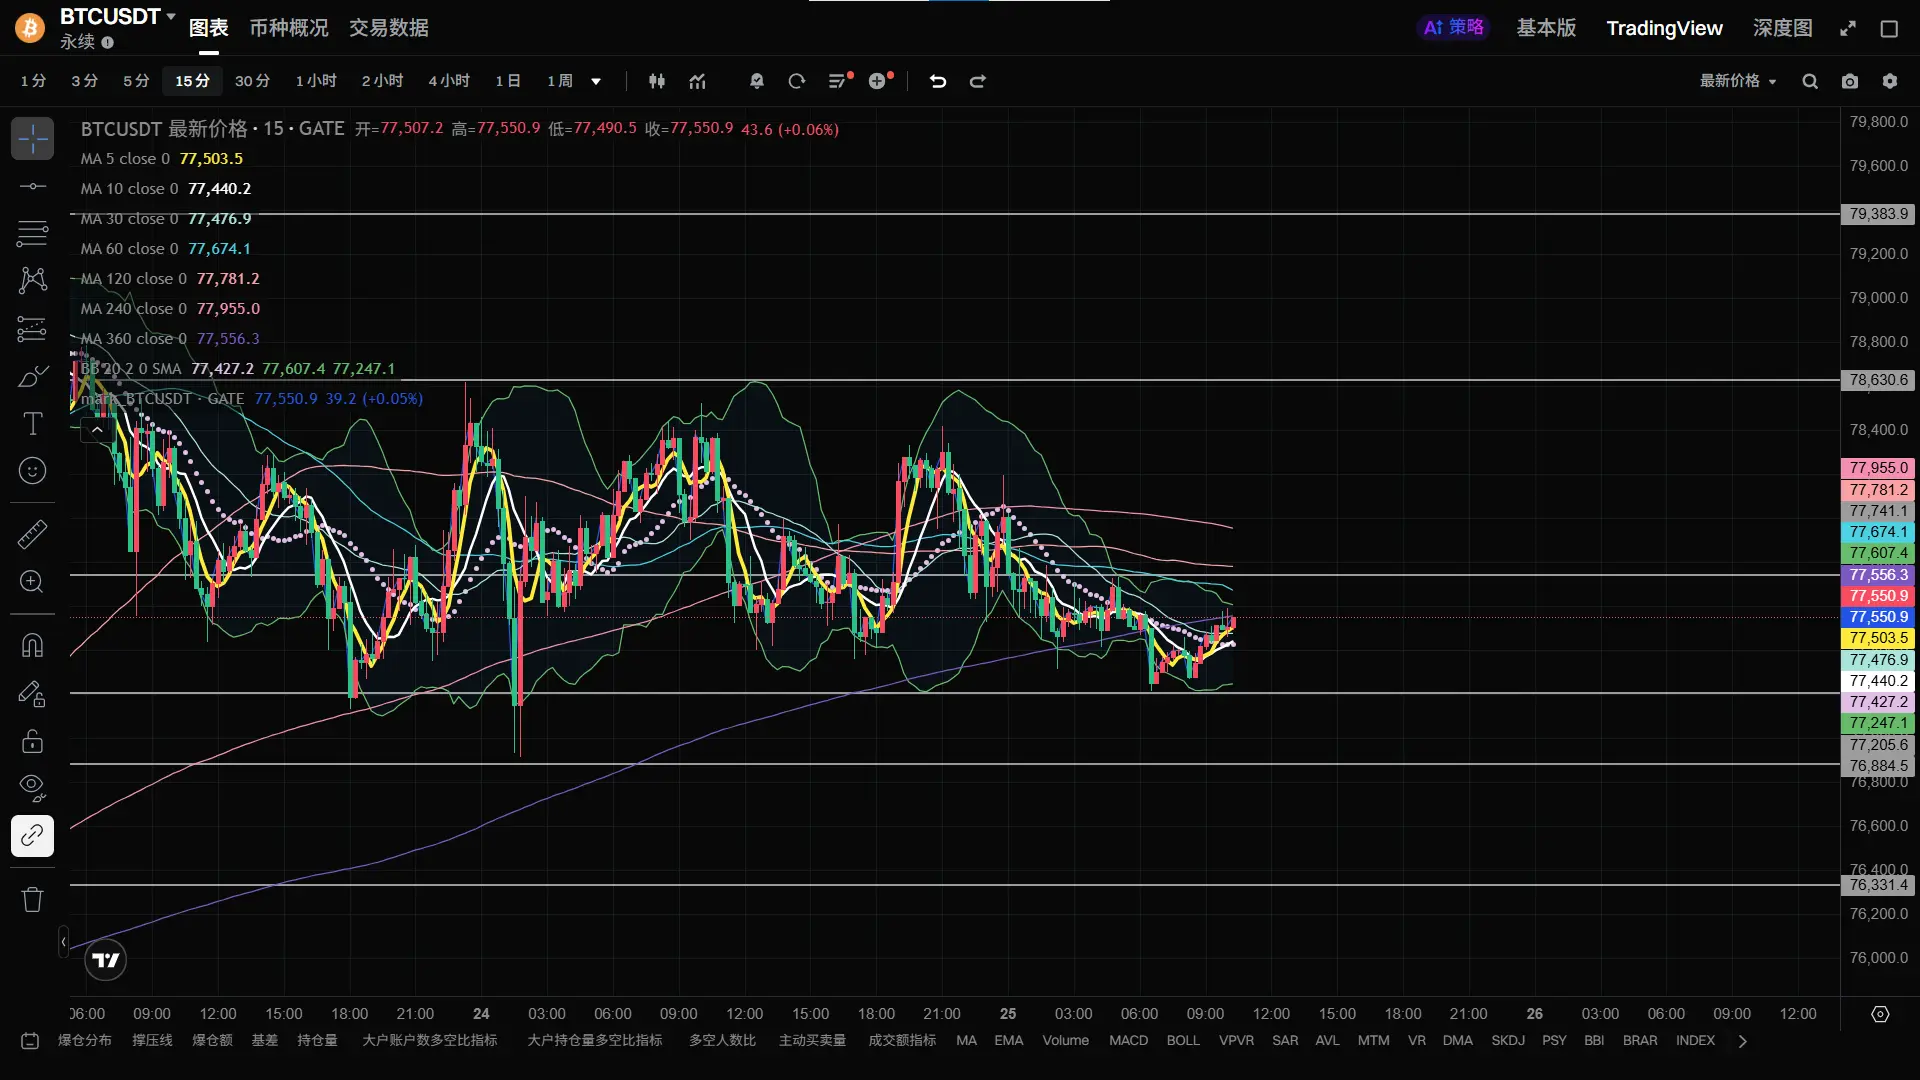Screen dimensions: 1920x1080
Task: Open the text annotation tool
Action: tap(32, 424)
